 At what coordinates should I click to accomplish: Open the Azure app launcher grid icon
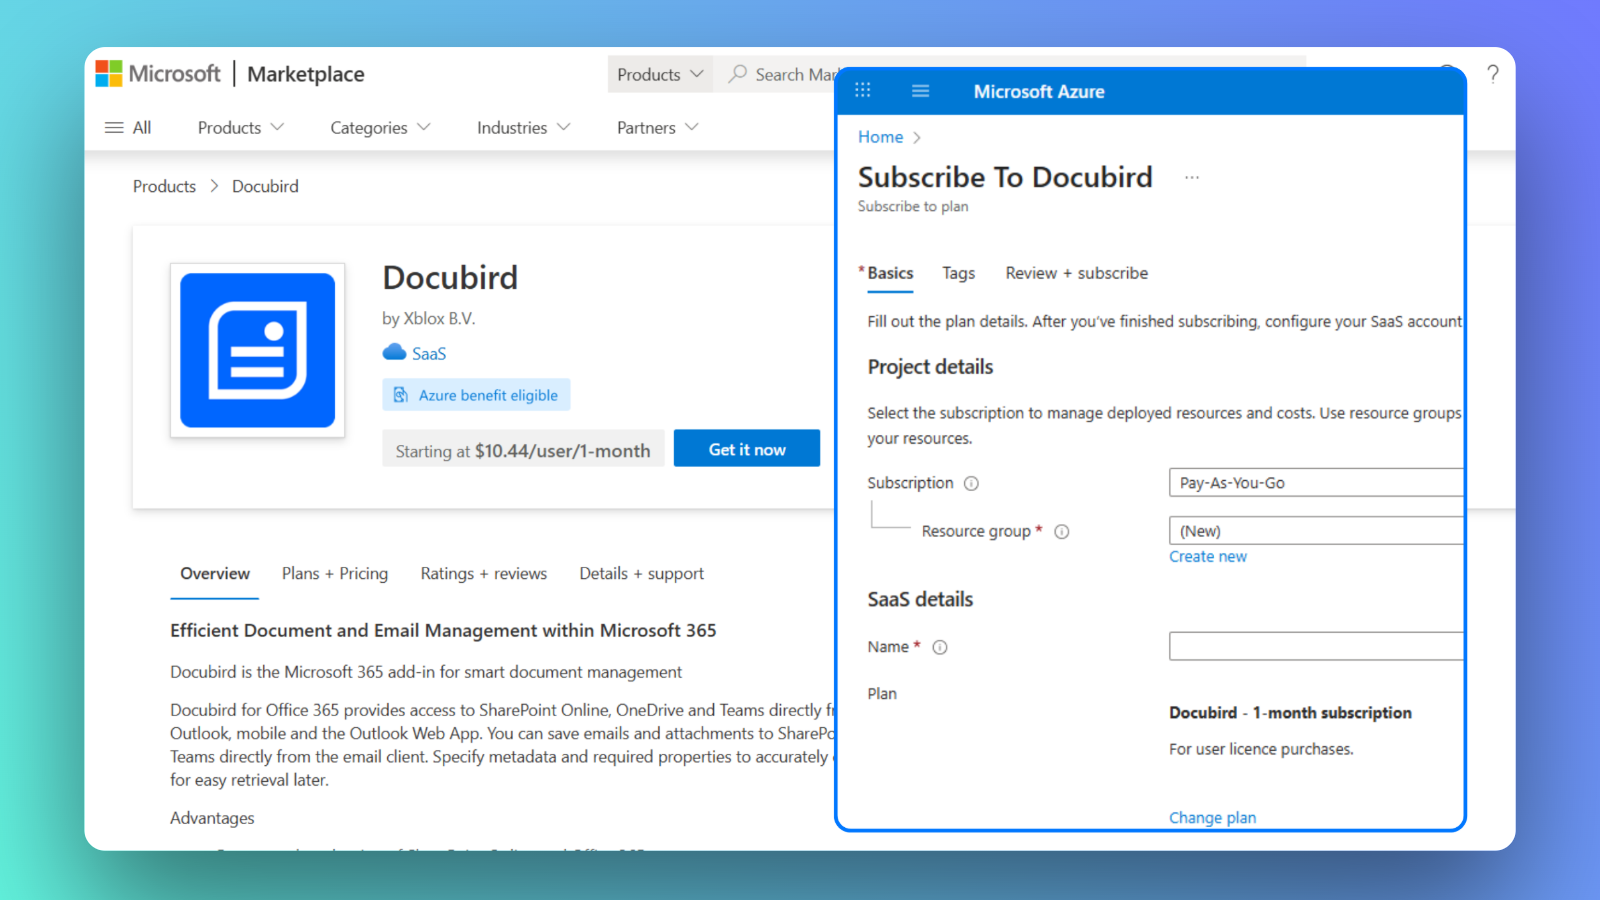(x=863, y=91)
